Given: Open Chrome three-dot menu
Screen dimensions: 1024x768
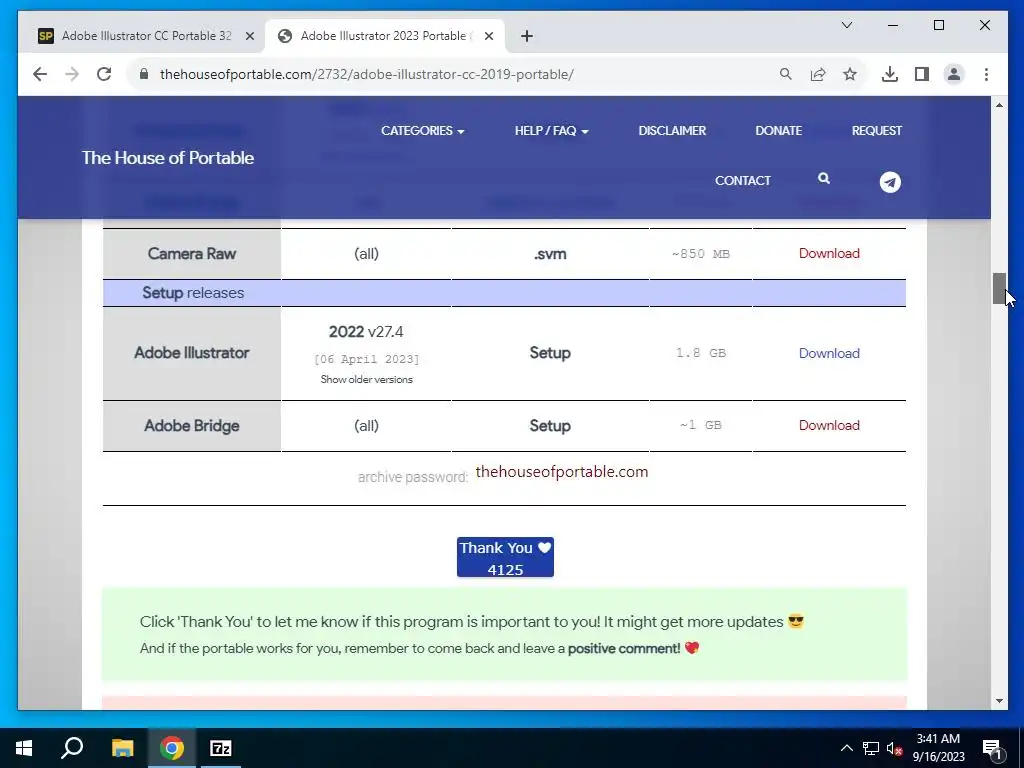Looking at the screenshot, I should point(986,74).
